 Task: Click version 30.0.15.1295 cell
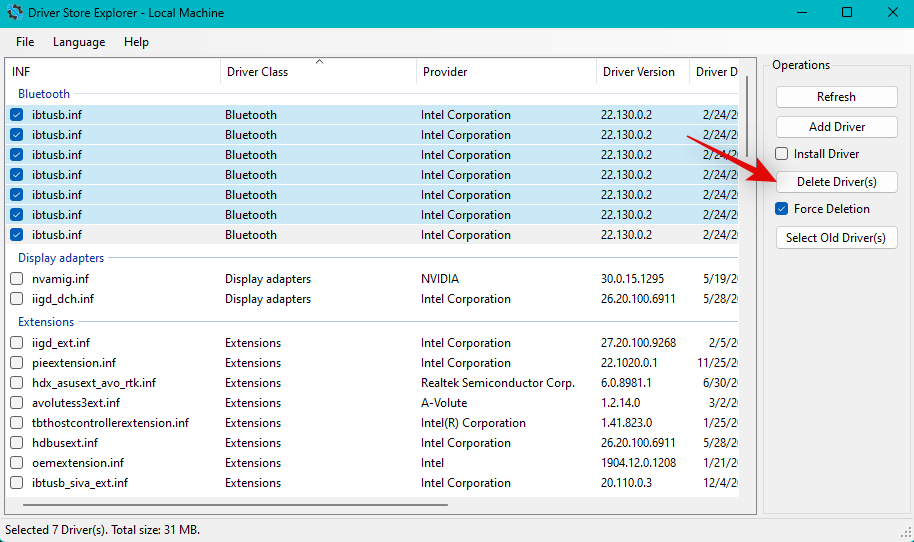click(632, 279)
